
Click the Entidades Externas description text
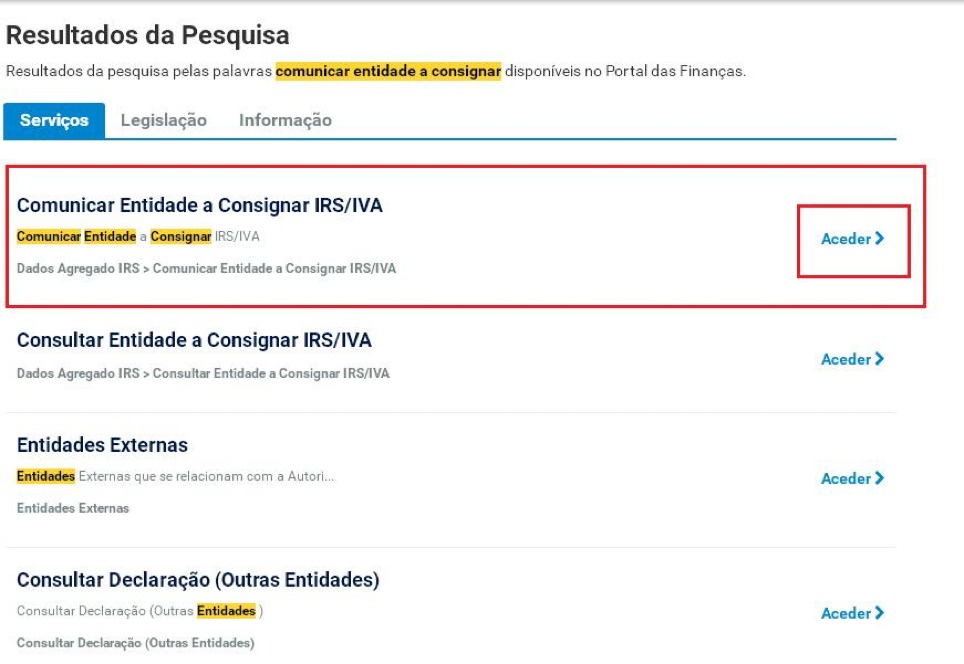tap(176, 476)
